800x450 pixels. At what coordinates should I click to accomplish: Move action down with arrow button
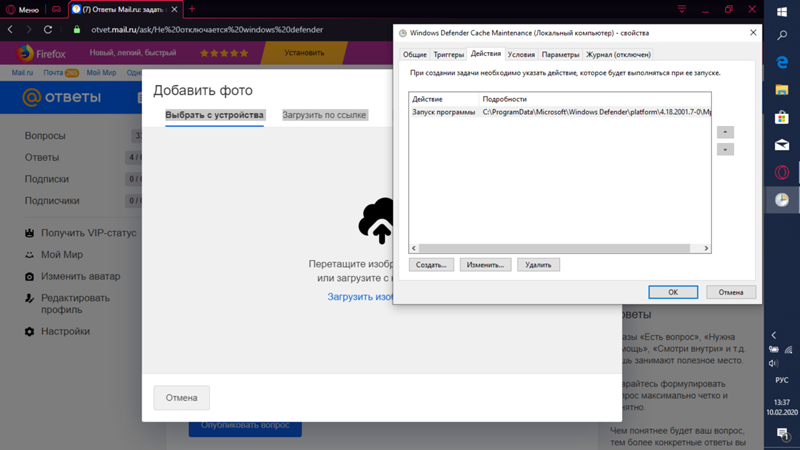point(725,149)
